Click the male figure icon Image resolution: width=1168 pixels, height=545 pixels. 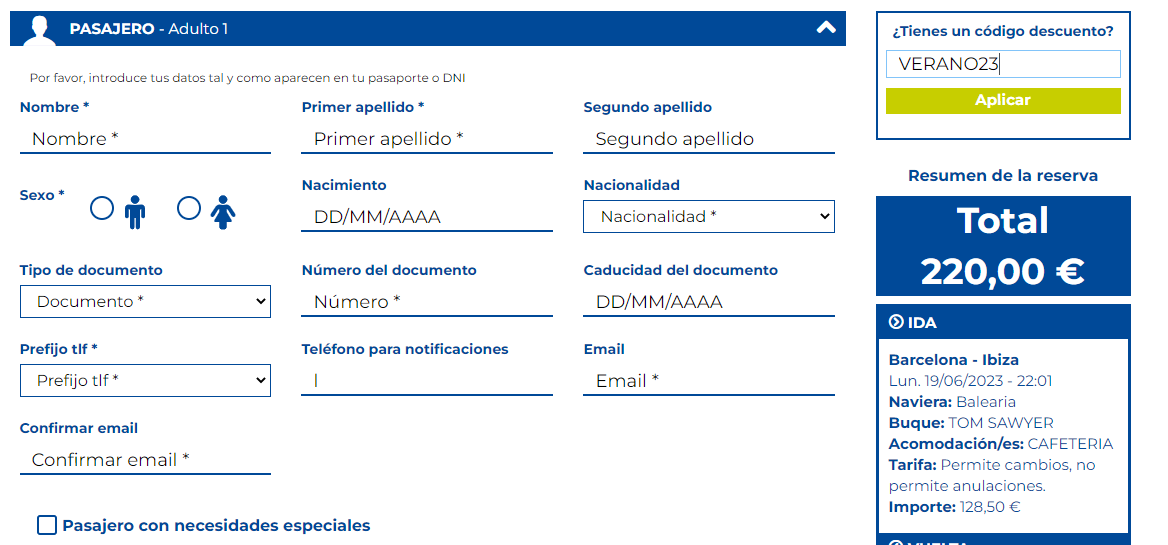pyautogui.click(x=135, y=211)
